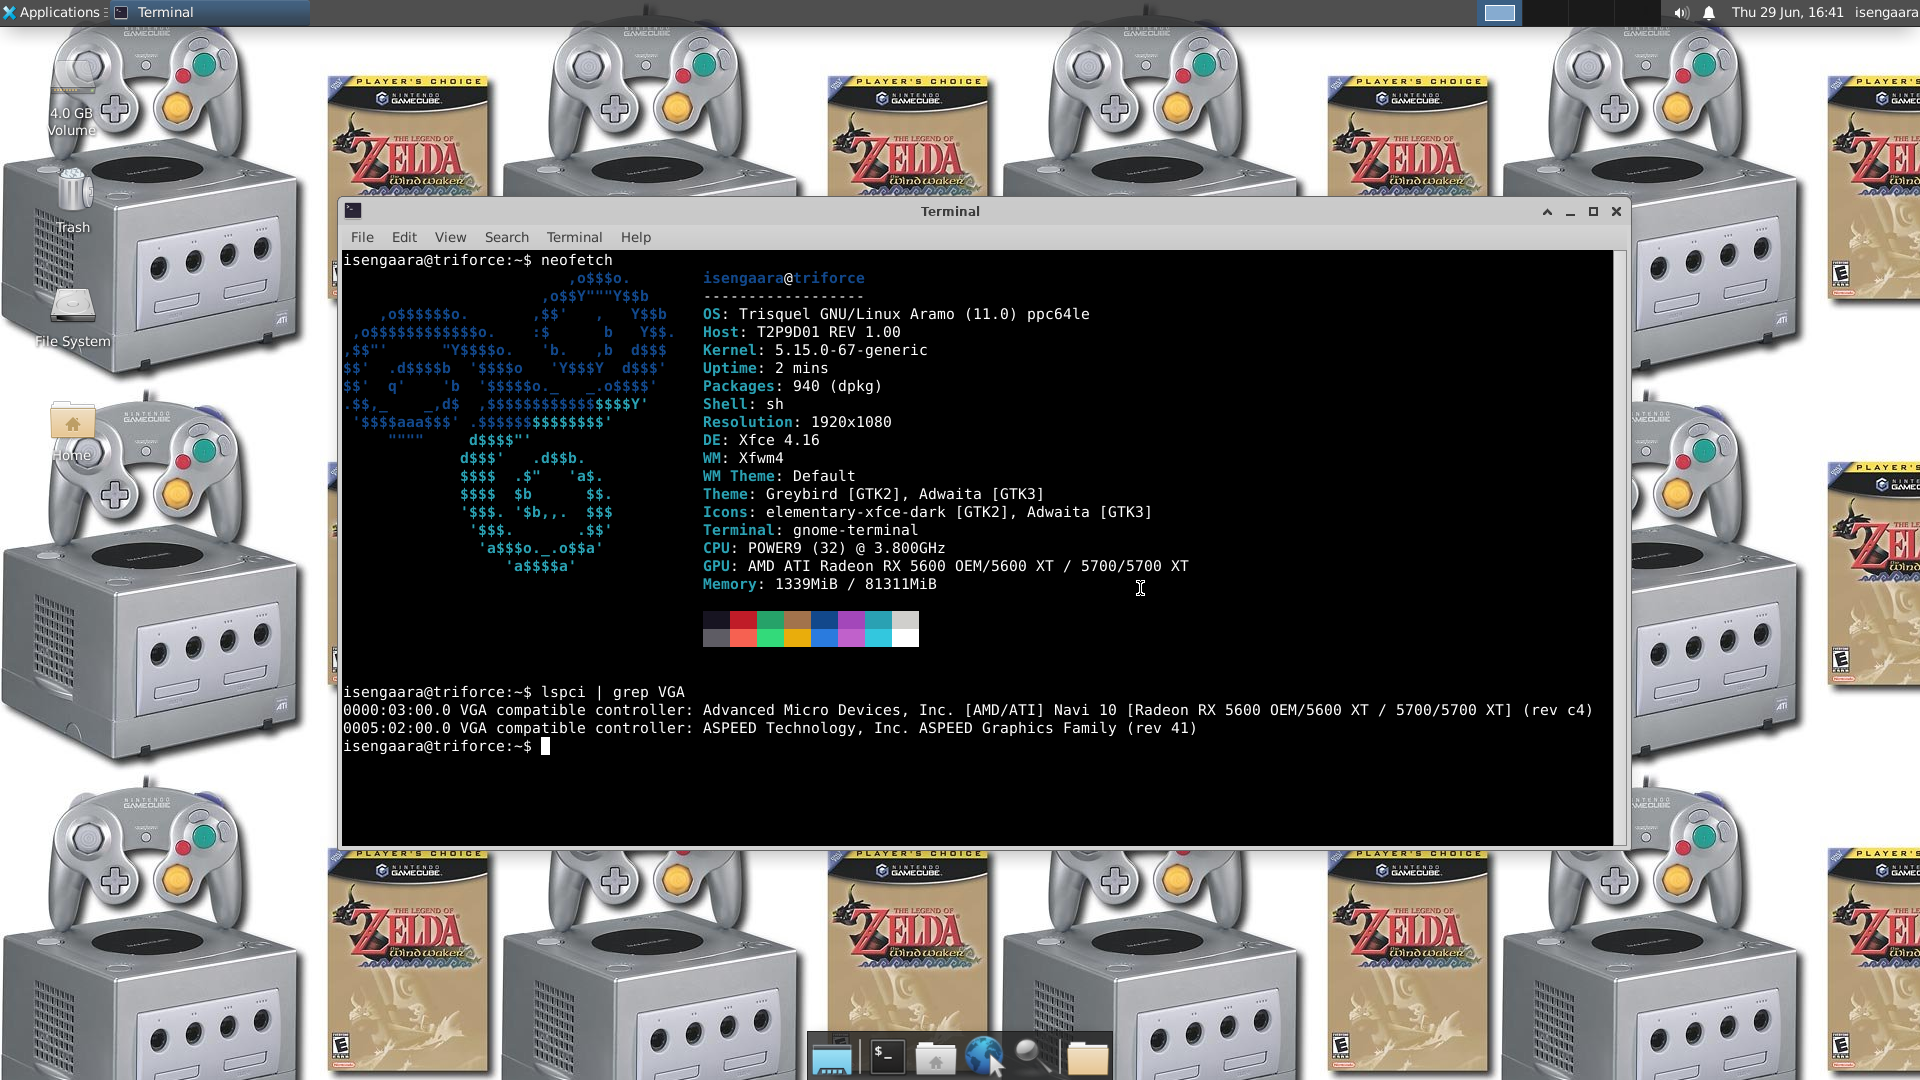This screenshot has height=1080, width=1920.
Task: Open the Edit menu in Terminal
Action: click(404, 237)
